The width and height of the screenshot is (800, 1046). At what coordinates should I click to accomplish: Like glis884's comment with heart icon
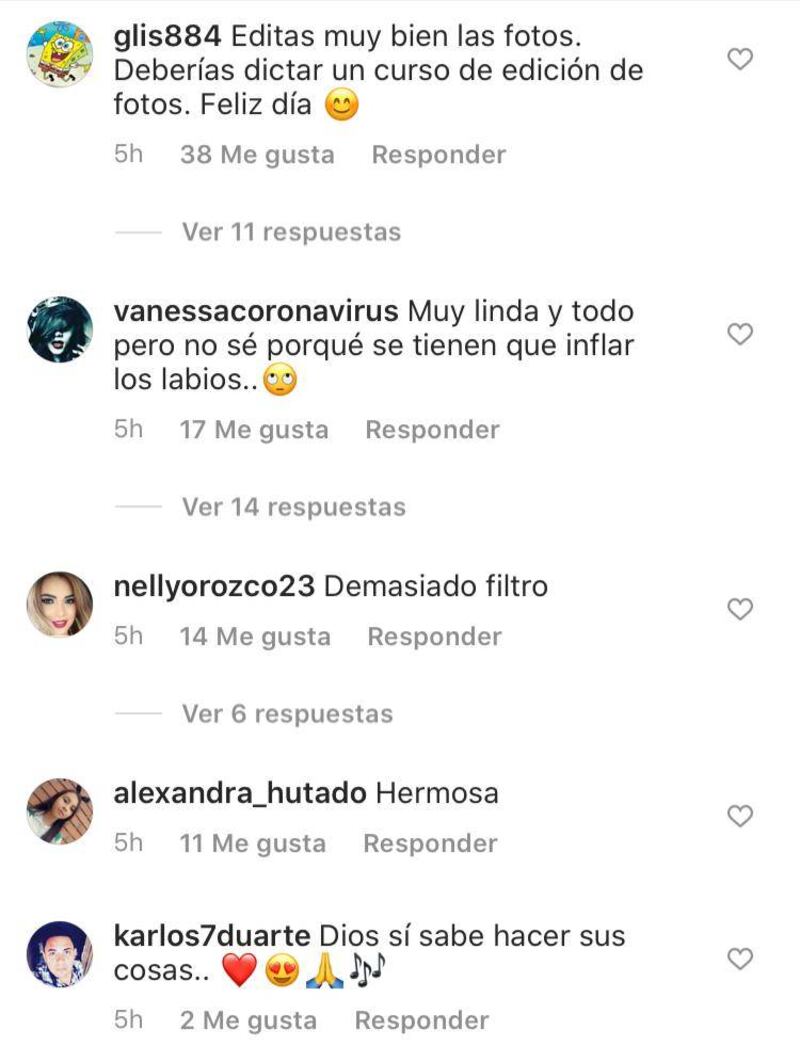[739, 59]
